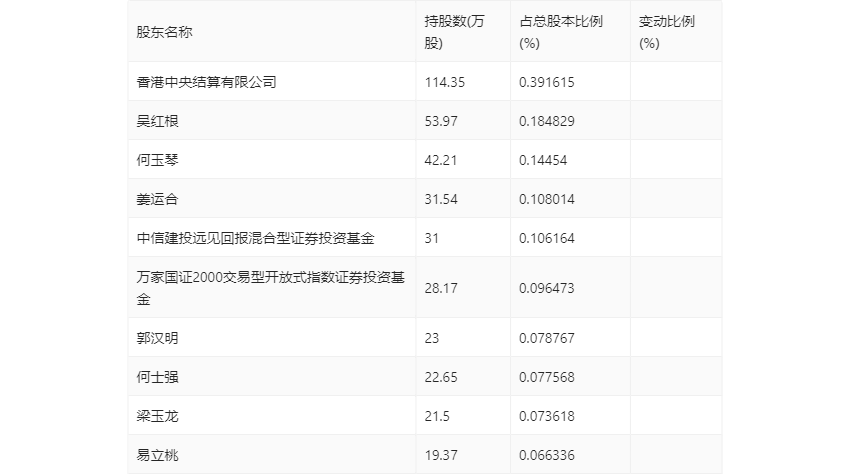Select shareholder 易立桃

[x=157, y=455]
